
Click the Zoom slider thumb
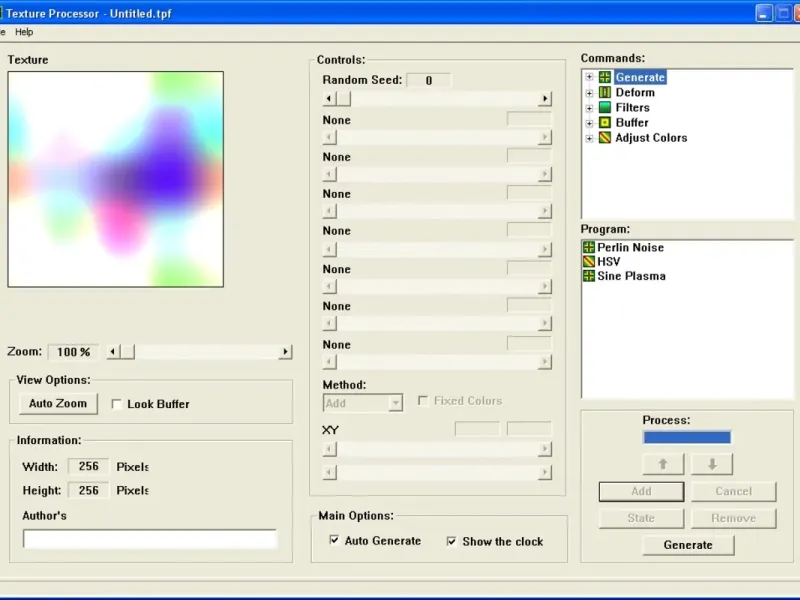128,352
